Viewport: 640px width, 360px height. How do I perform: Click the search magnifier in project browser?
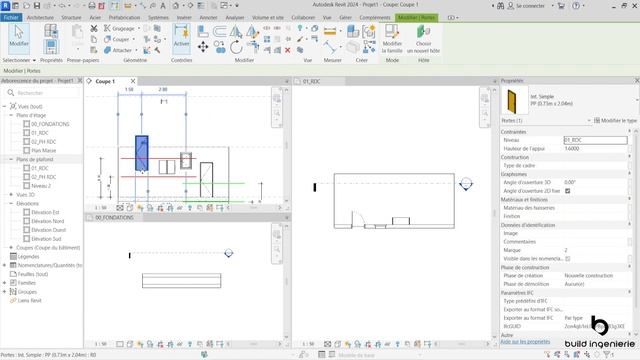[11, 93]
